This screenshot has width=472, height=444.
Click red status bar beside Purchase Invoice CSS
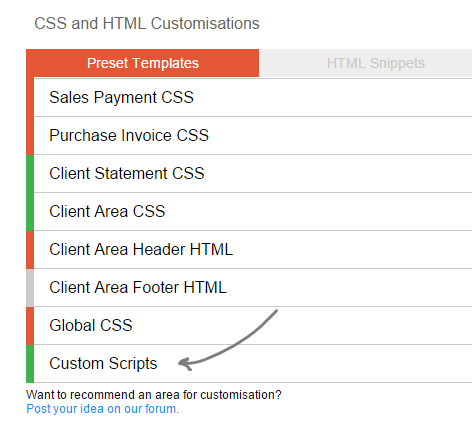(30, 136)
